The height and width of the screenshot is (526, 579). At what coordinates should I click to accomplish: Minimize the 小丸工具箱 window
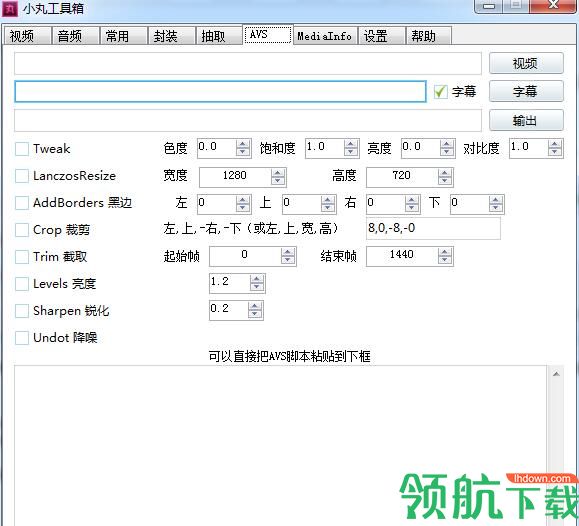pyautogui.click(x=489, y=6)
